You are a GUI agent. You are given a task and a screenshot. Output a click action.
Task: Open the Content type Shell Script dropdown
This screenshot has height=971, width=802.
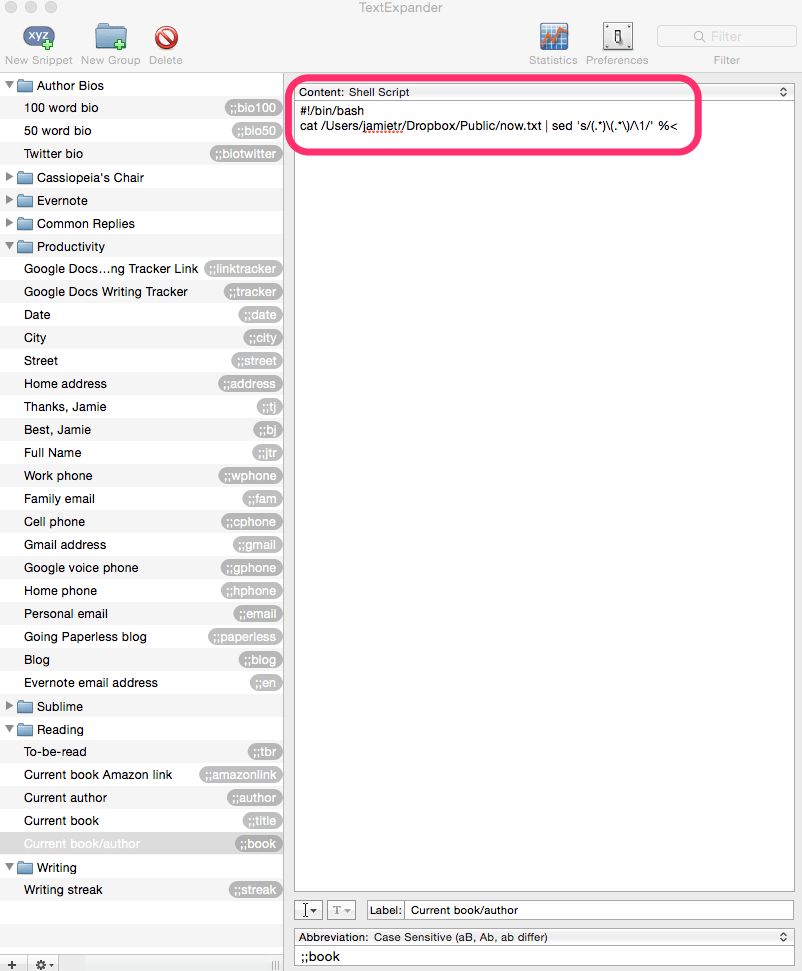(x=544, y=92)
